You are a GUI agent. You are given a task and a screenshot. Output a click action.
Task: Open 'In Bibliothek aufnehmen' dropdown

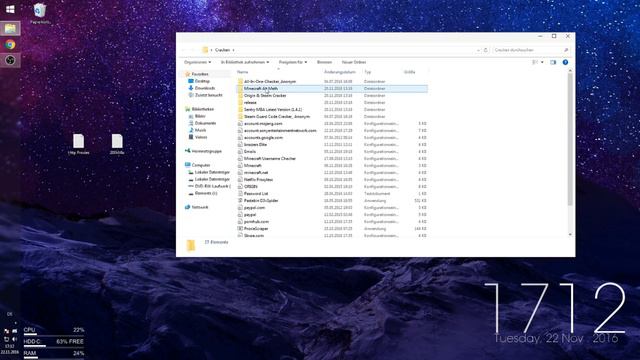tap(245, 62)
